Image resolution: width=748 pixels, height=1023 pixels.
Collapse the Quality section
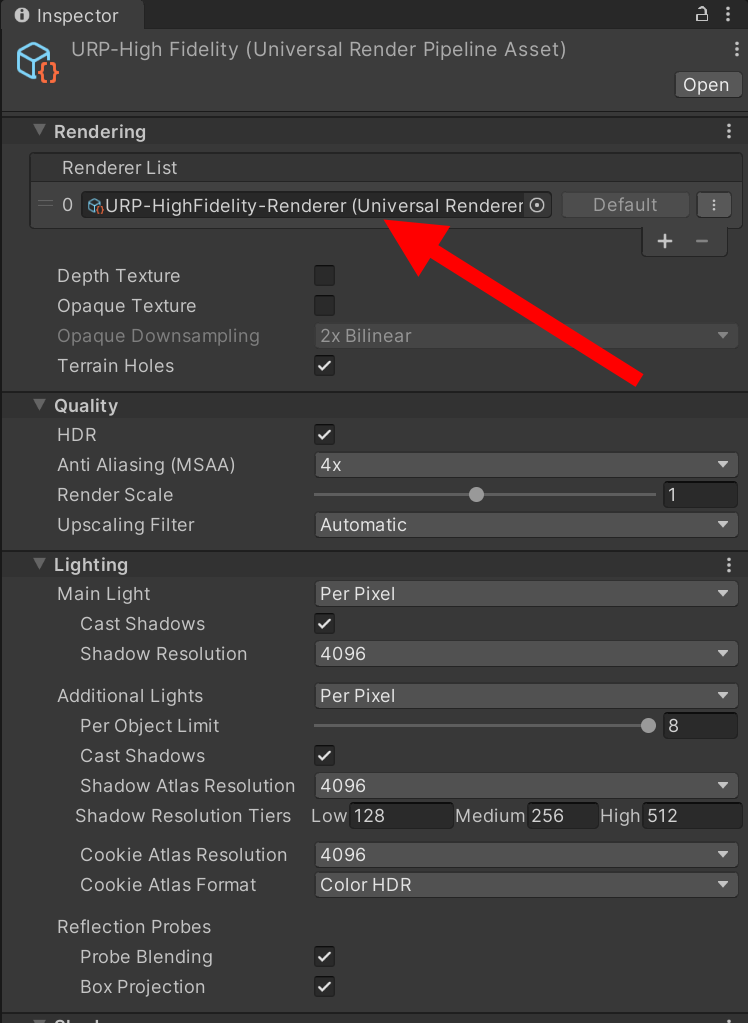(x=39, y=405)
